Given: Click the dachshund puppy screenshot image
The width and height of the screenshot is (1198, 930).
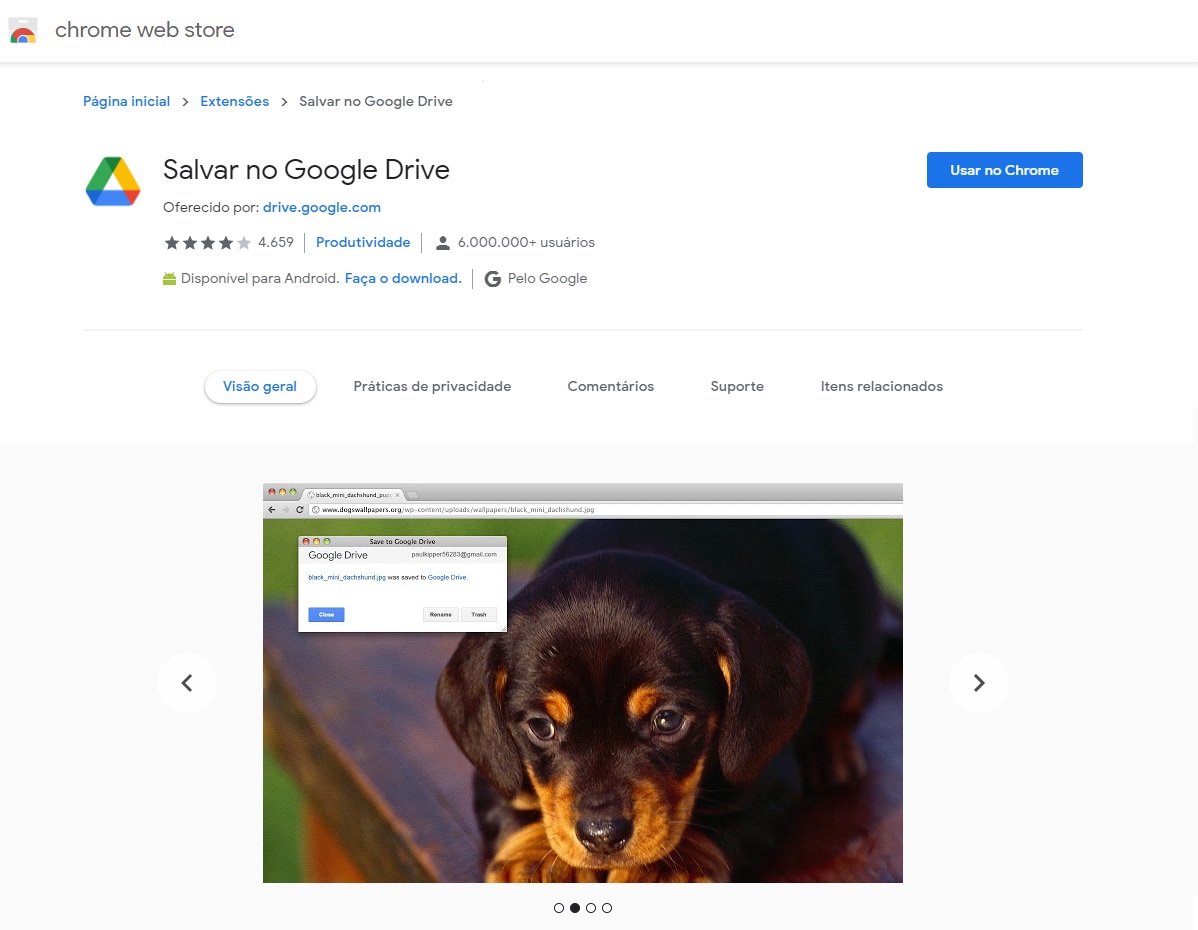Looking at the screenshot, I should pos(583,683).
